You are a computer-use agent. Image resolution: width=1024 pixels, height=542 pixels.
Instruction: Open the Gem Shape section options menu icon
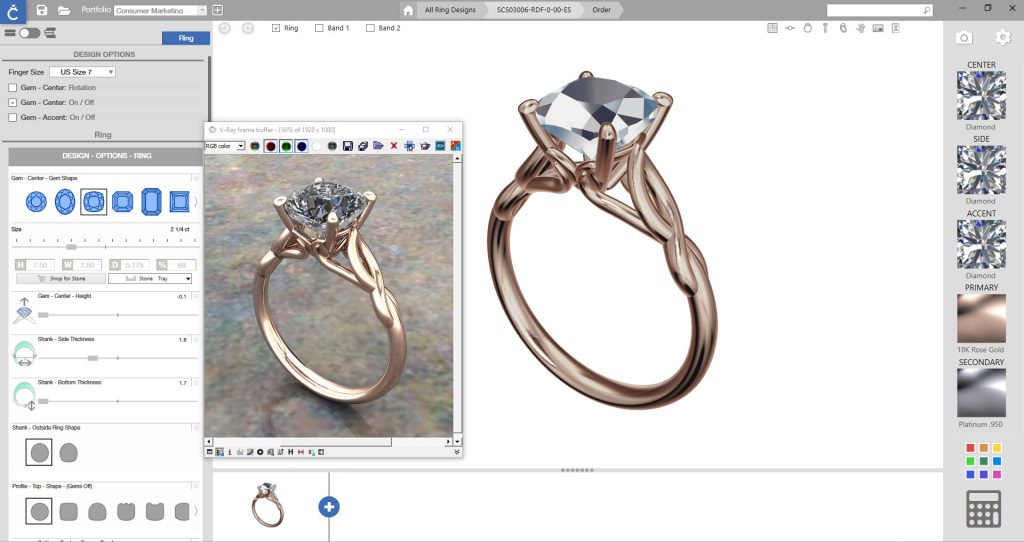[195, 178]
